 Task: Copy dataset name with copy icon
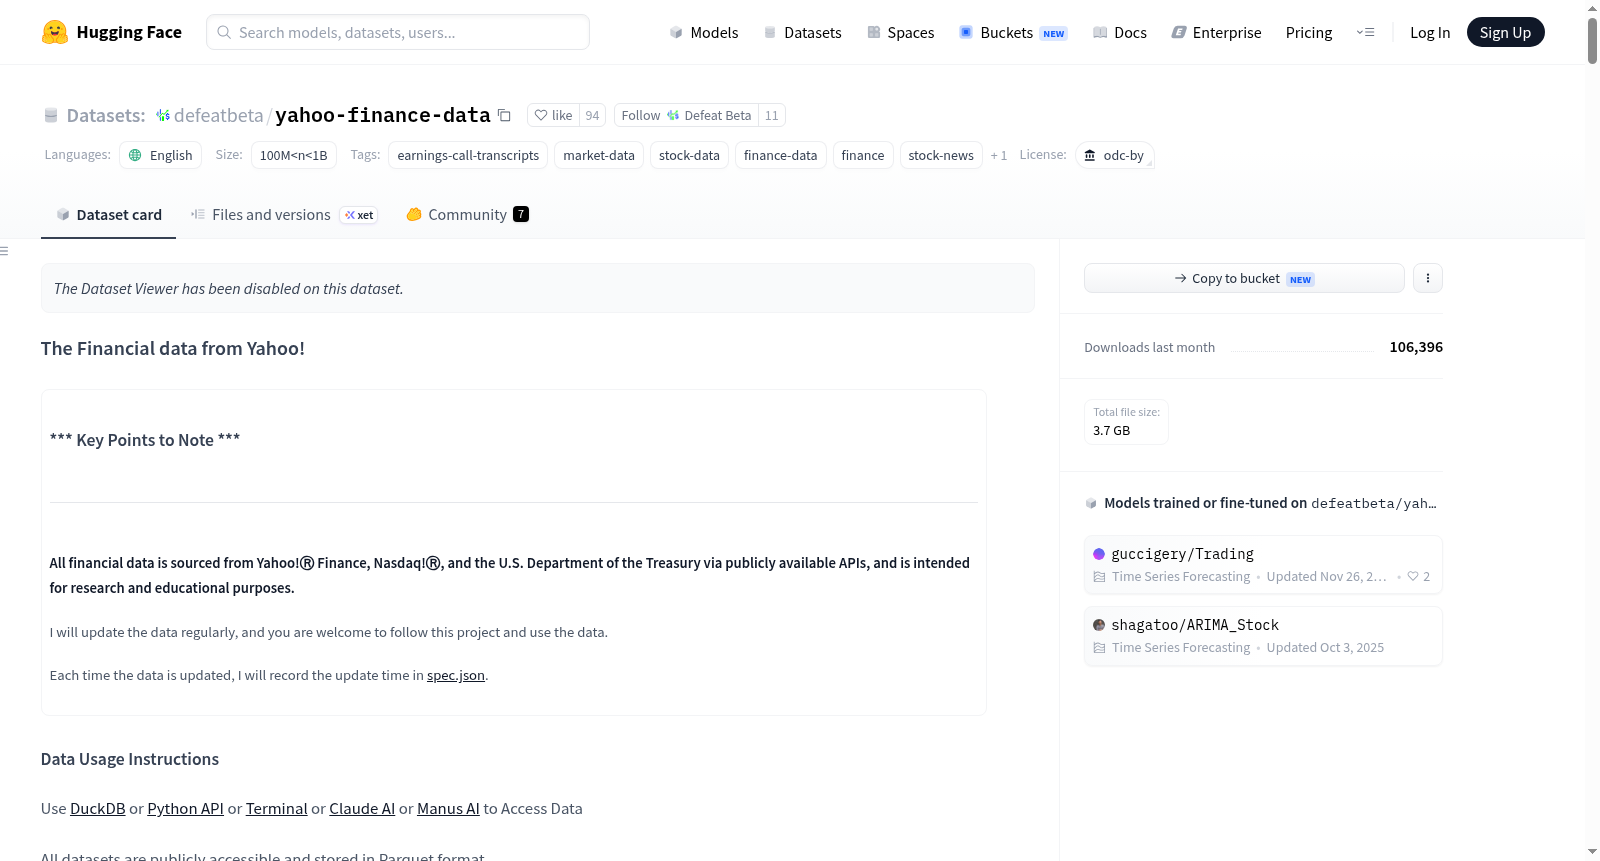(504, 116)
